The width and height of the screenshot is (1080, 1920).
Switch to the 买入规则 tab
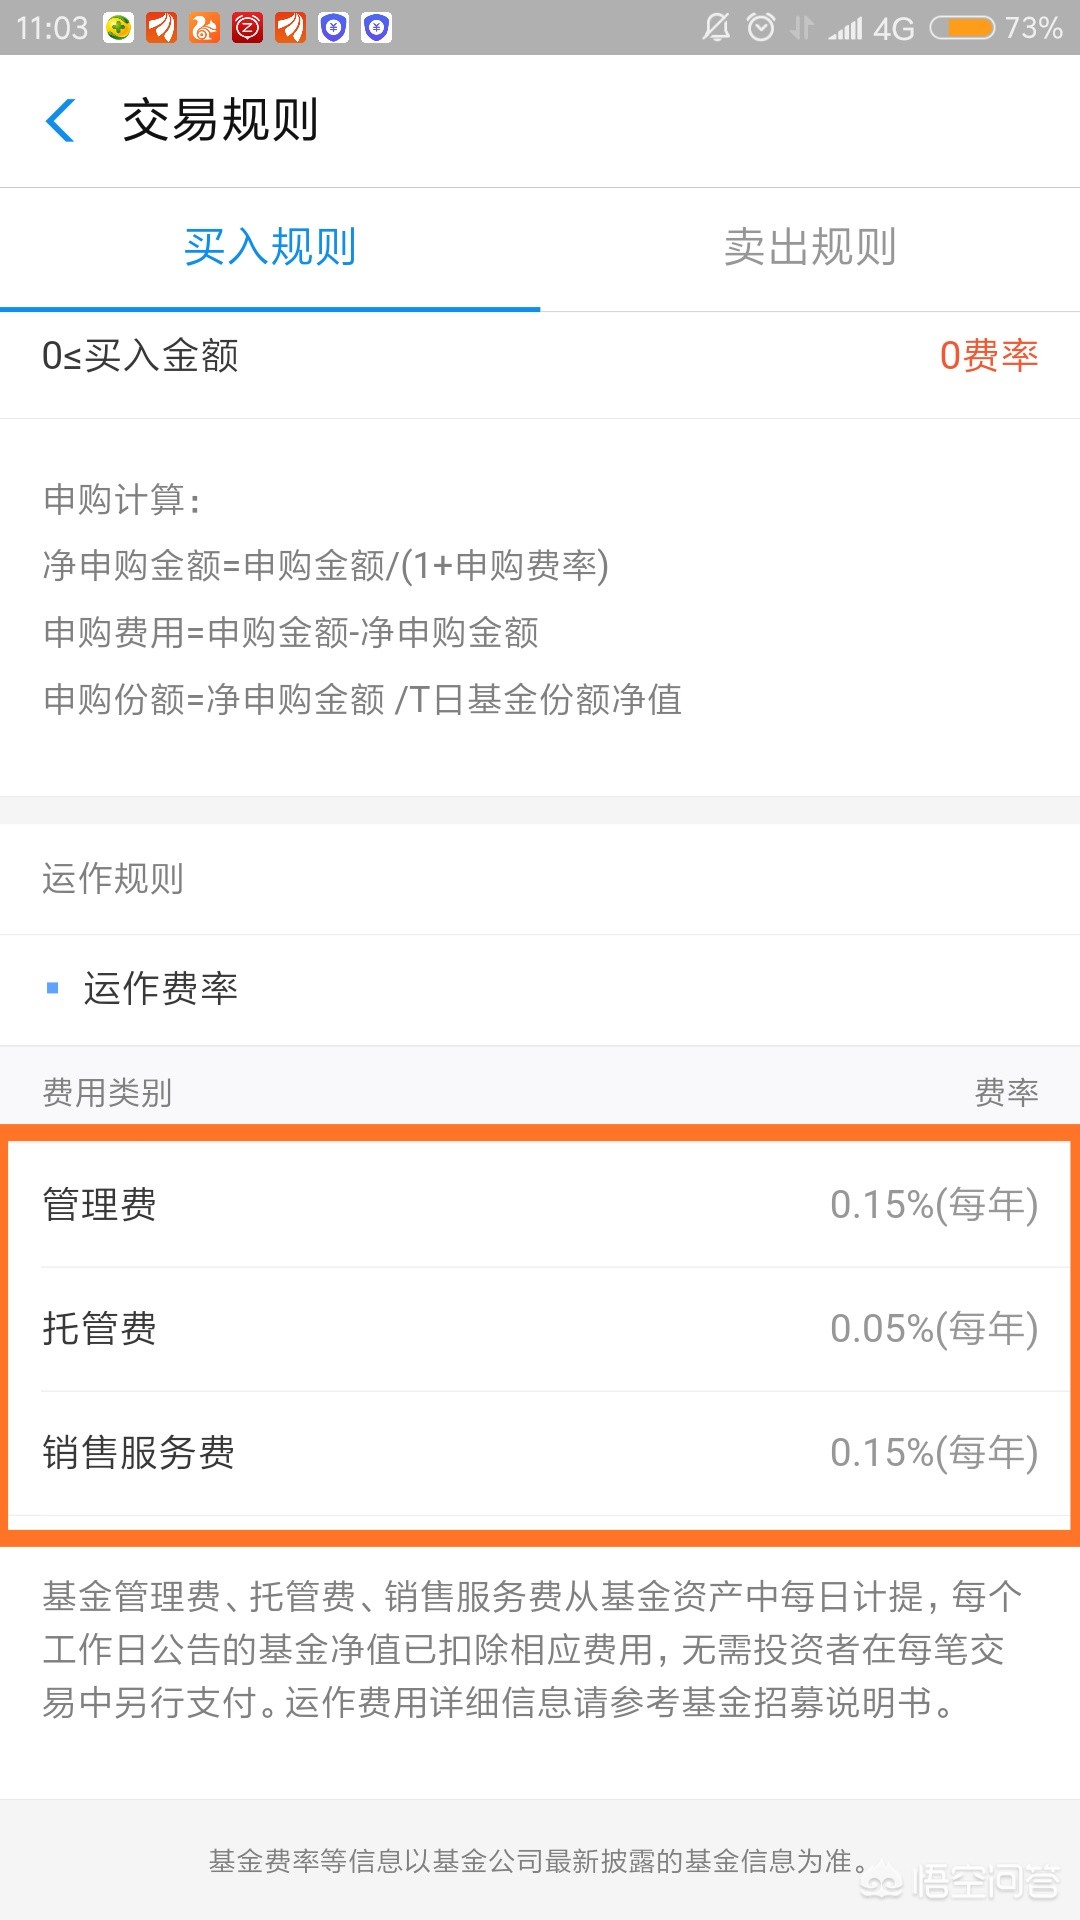[270, 247]
